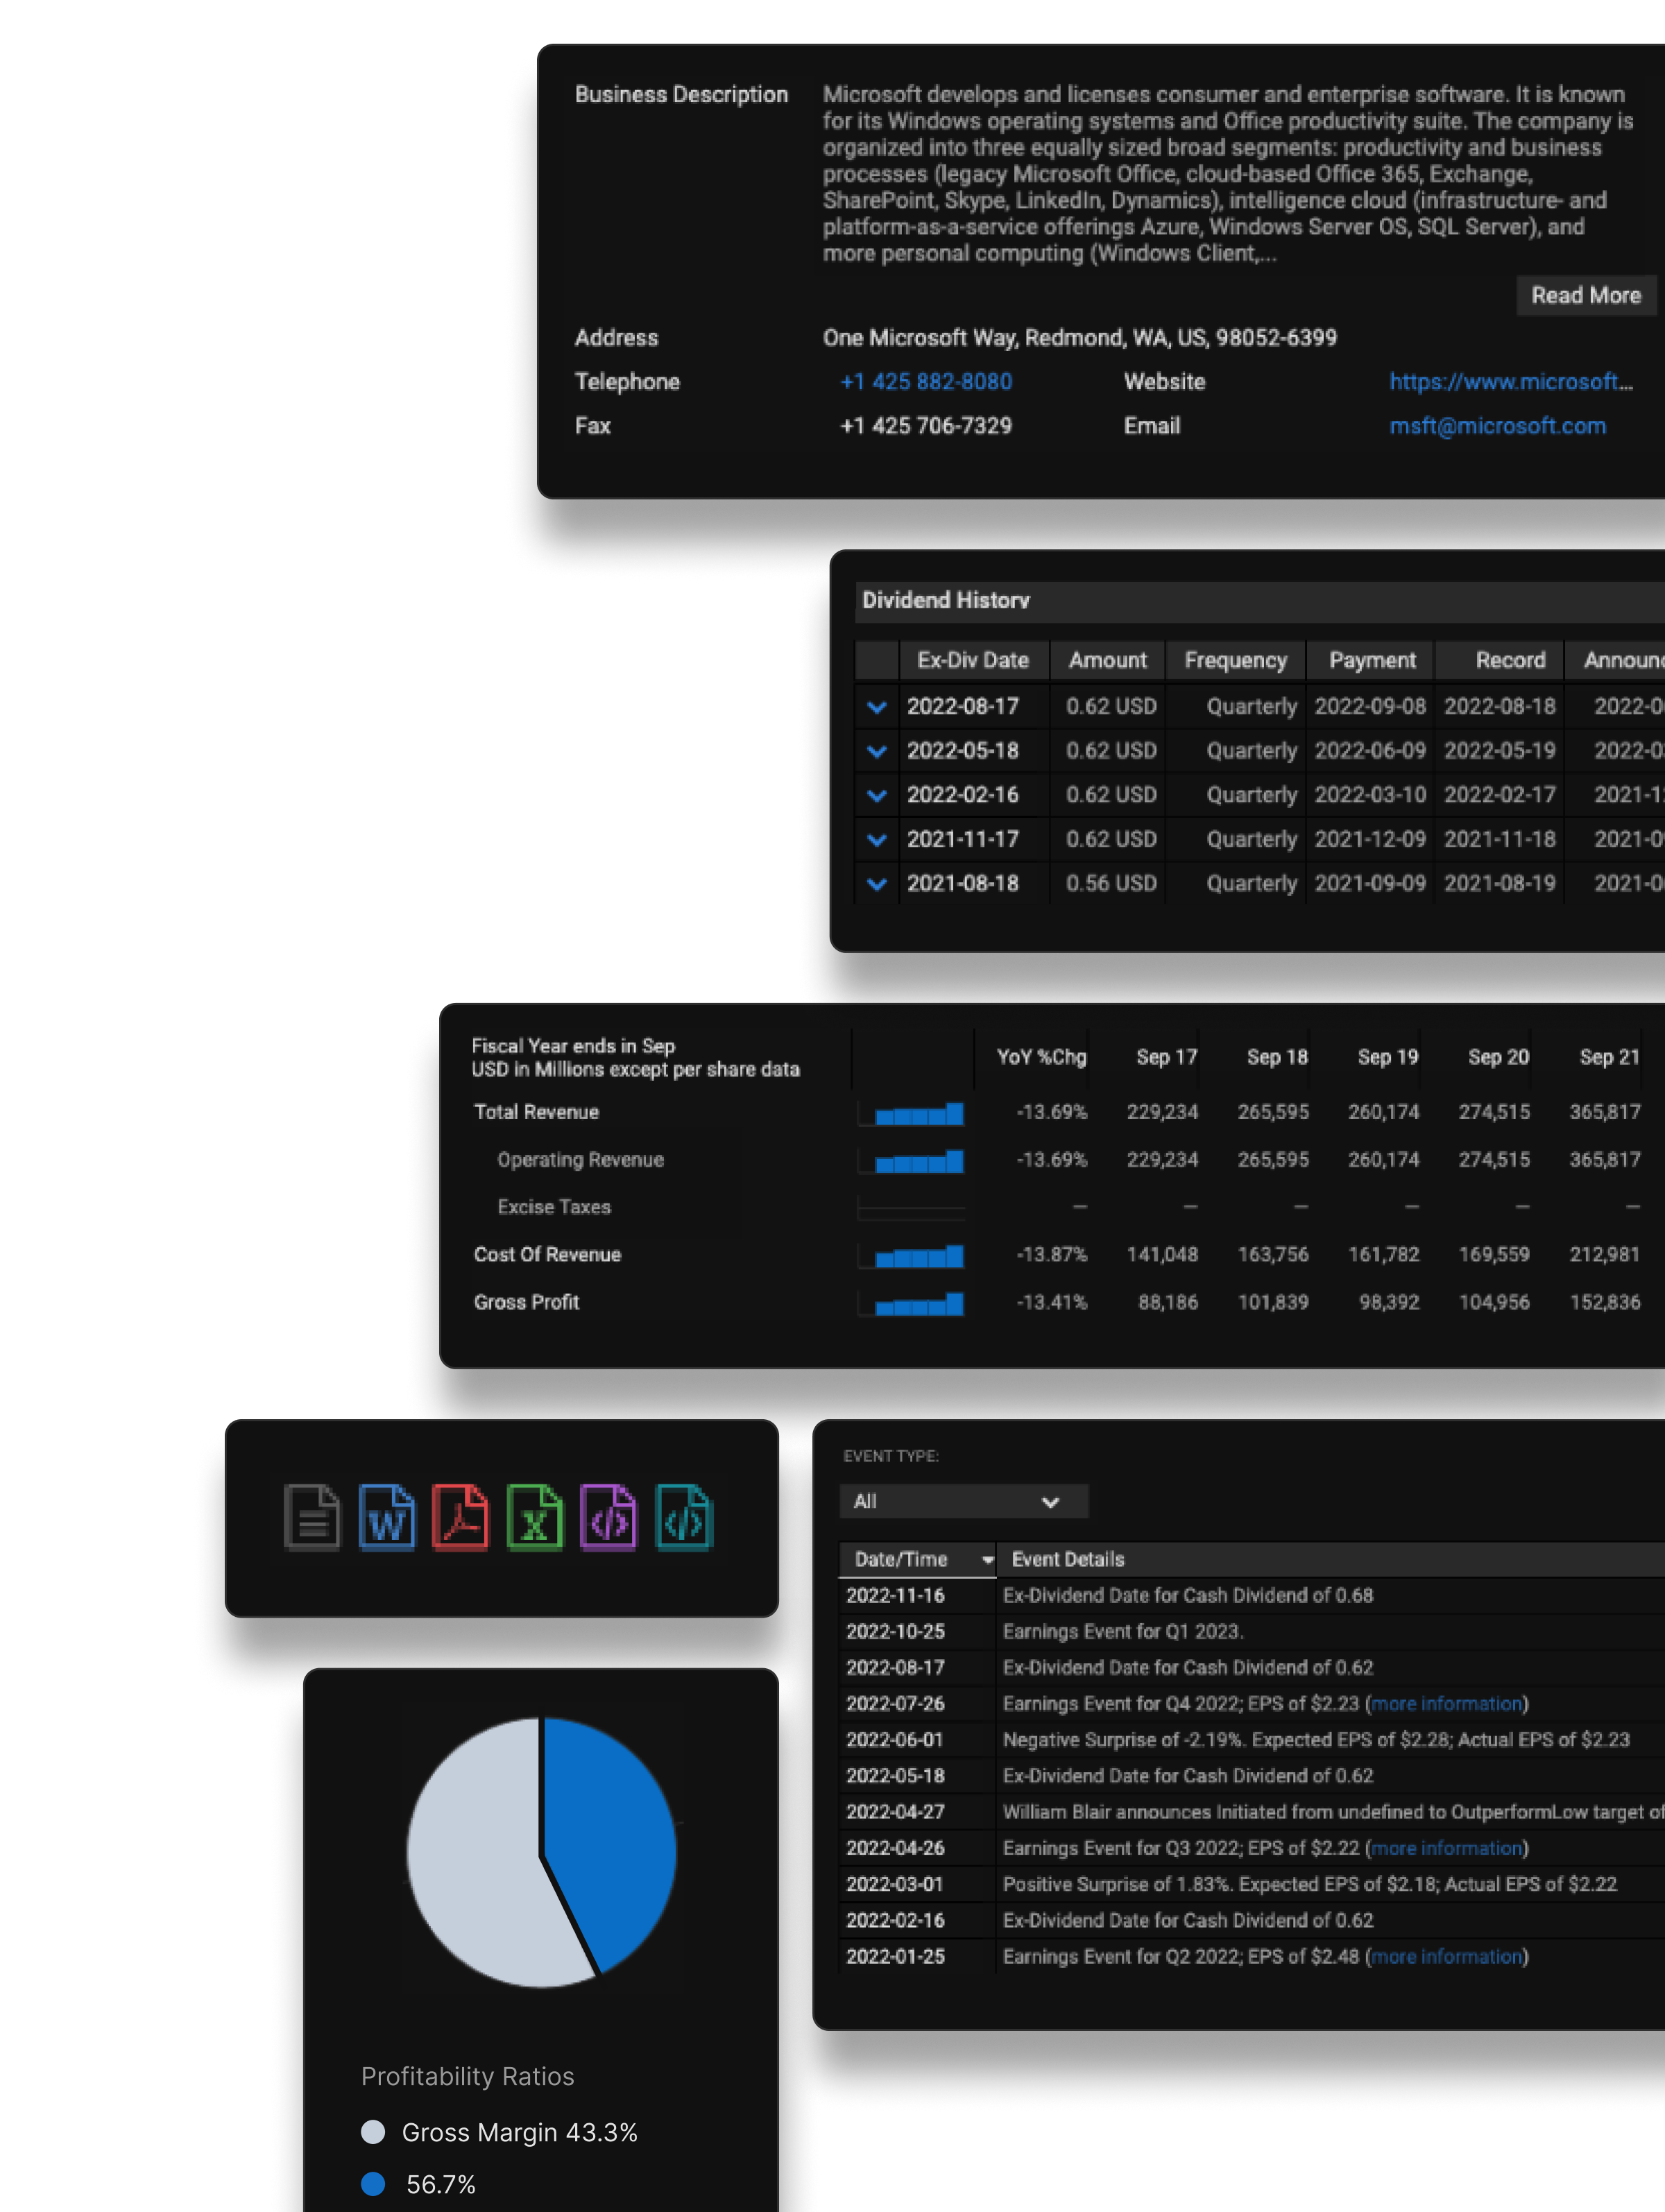Expand the 2022-02-16 dividend row chevron
1665x2212 pixels.
(x=877, y=795)
